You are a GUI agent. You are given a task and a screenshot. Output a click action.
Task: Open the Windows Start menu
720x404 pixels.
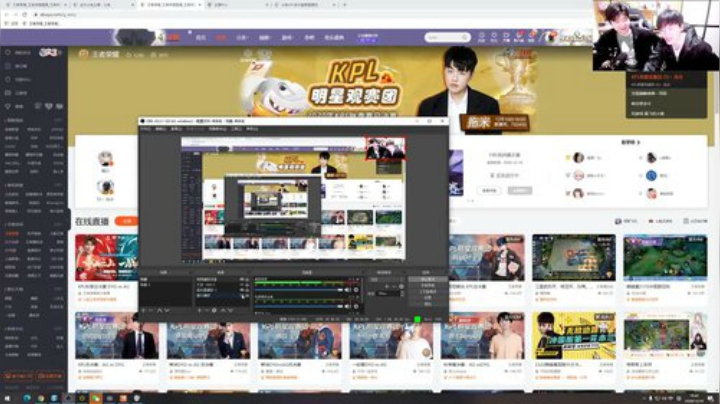(6, 398)
